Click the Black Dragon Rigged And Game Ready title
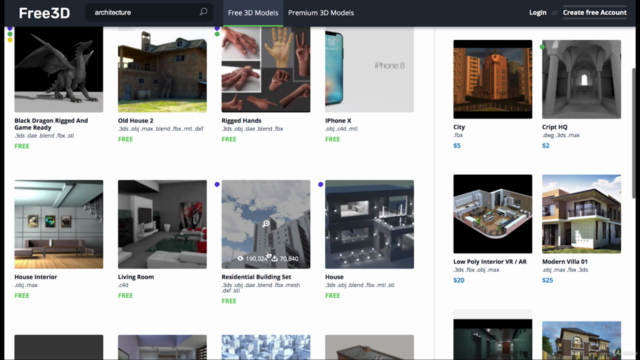The width and height of the screenshot is (640, 360). coord(51,124)
